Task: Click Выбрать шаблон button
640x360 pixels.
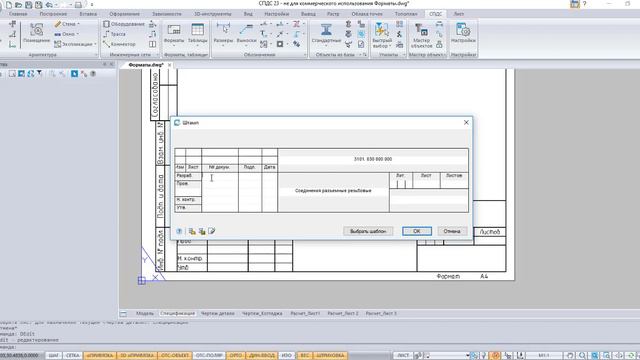Action: click(368, 231)
